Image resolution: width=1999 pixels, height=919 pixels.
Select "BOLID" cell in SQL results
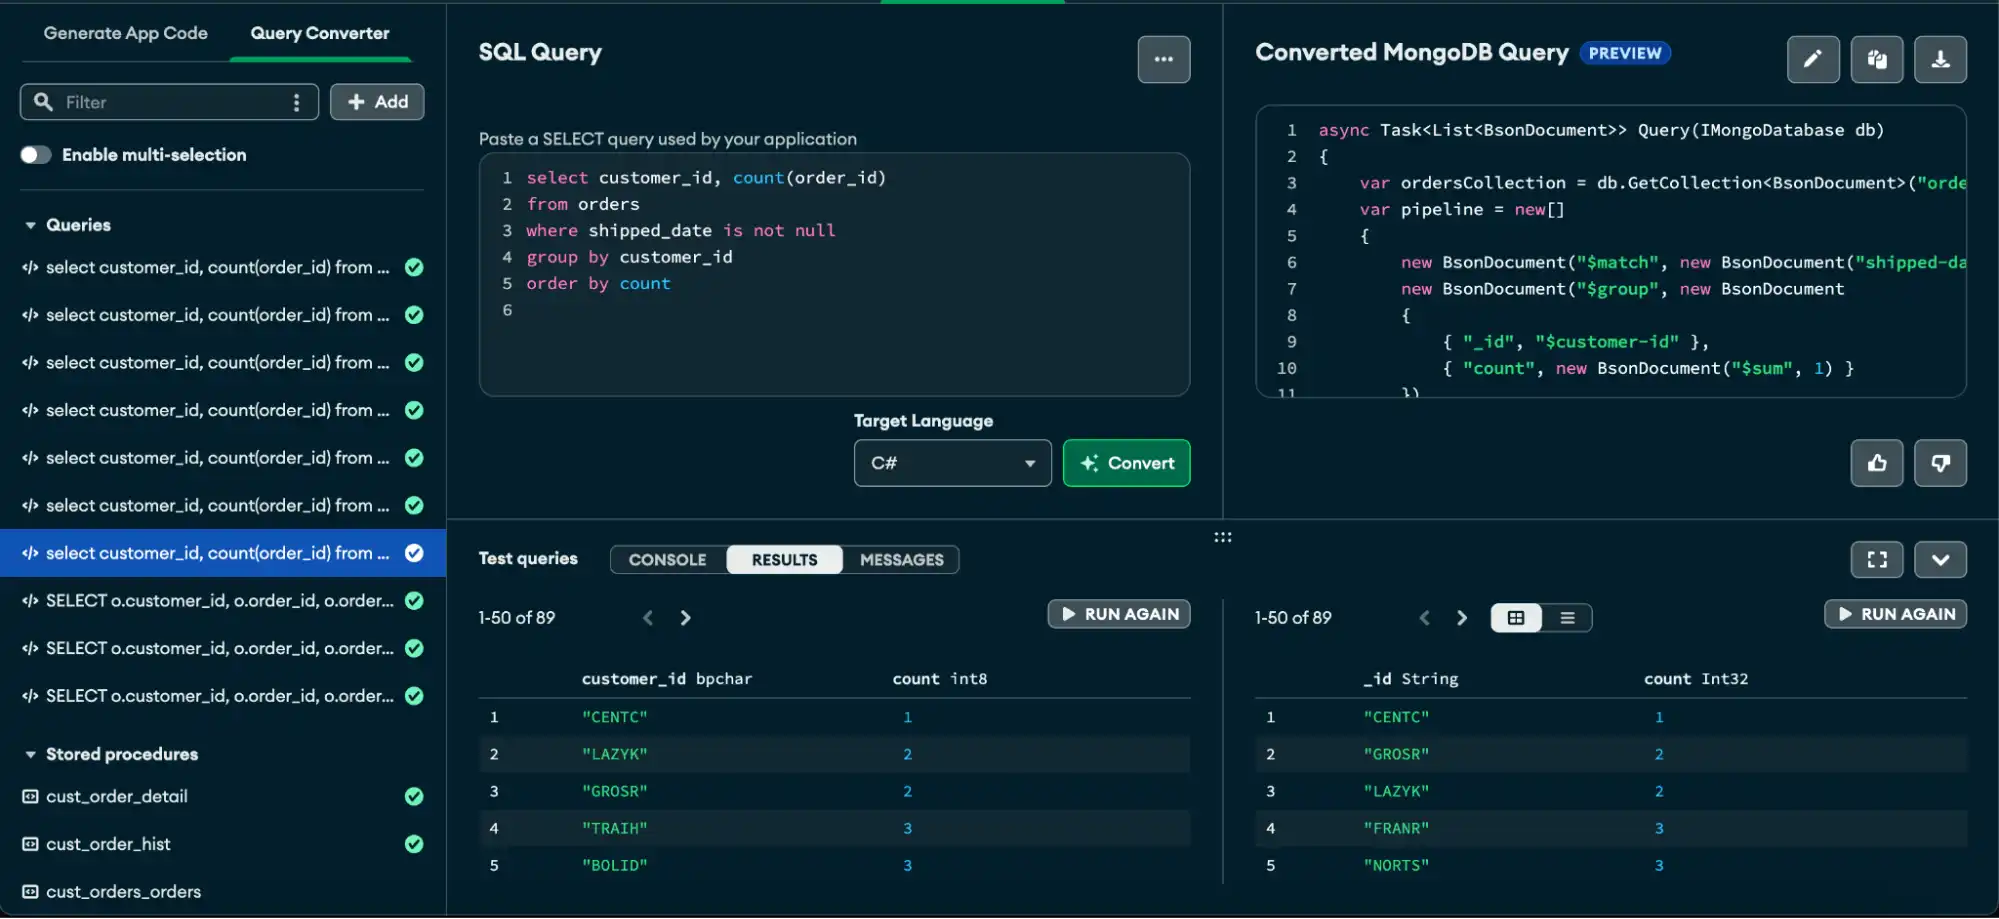tap(615, 865)
